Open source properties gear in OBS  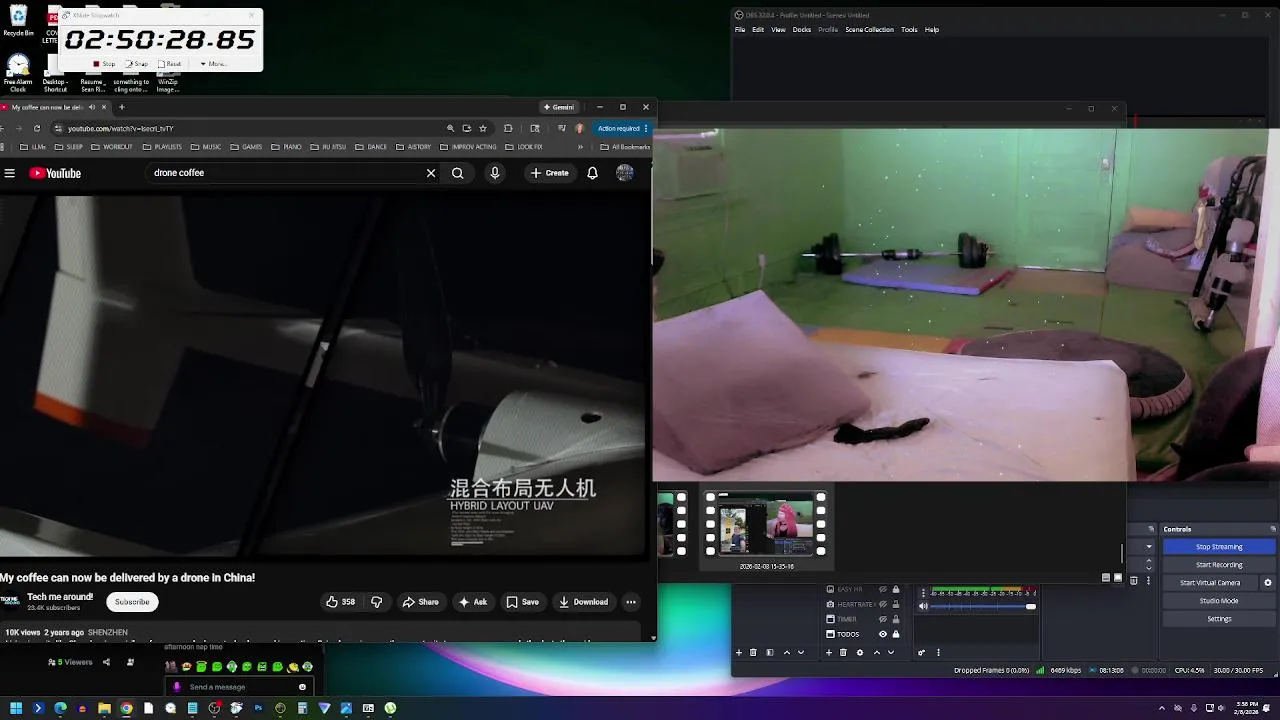coord(859,653)
